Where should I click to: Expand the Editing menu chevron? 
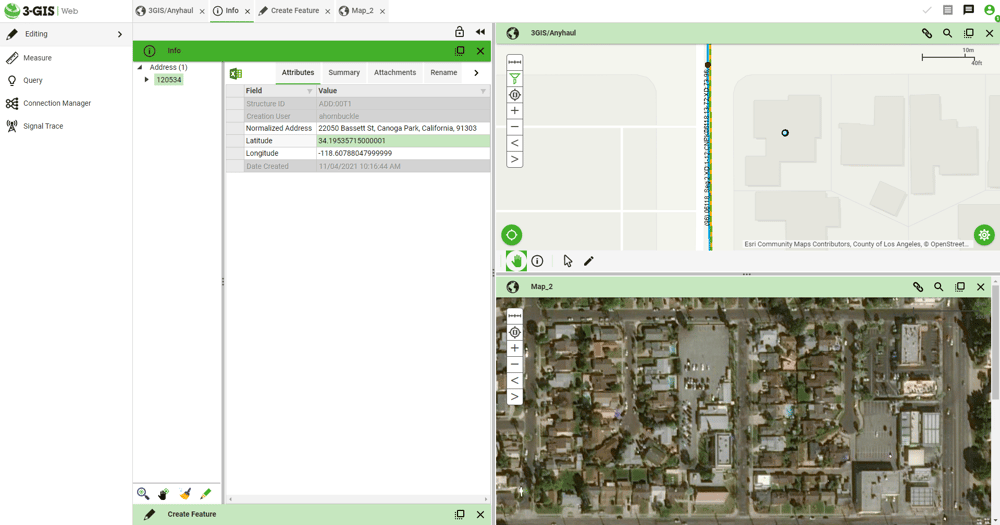[x=120, y=34]
